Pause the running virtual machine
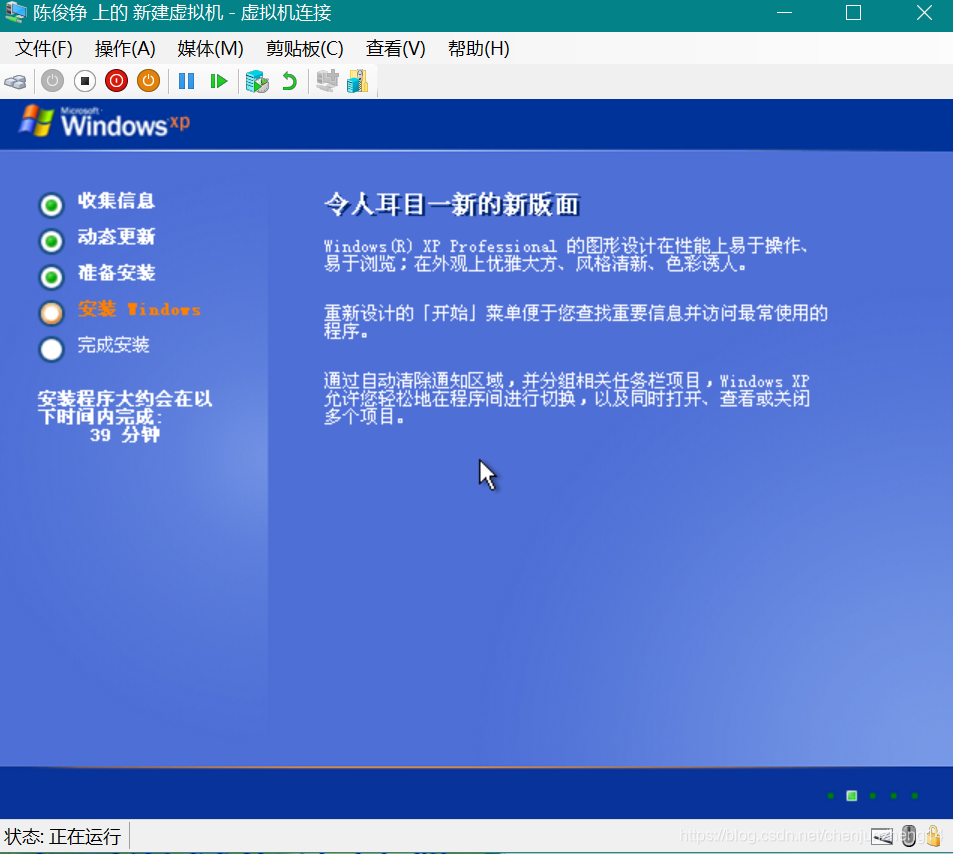This screenshot has width=953, height=854. pos(185,81)
